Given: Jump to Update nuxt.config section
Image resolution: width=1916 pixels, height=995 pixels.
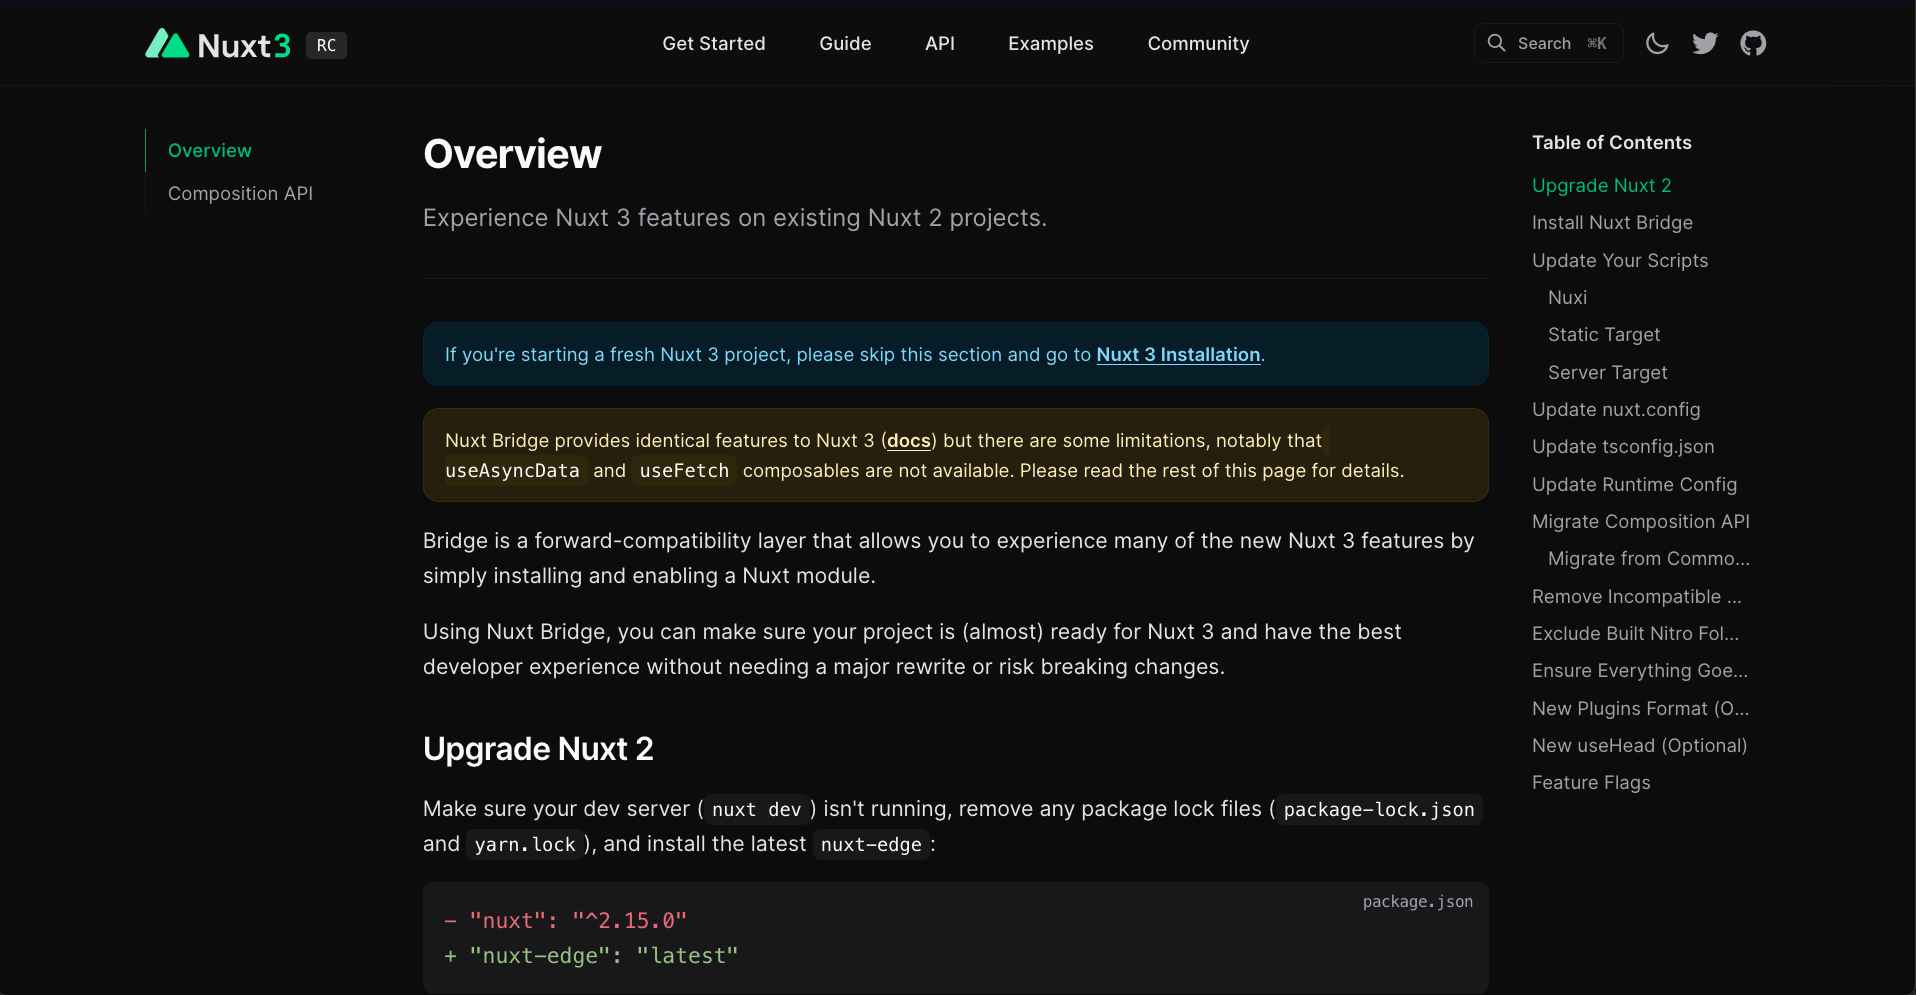Looking at the screenshot, I should (1616, 409).
